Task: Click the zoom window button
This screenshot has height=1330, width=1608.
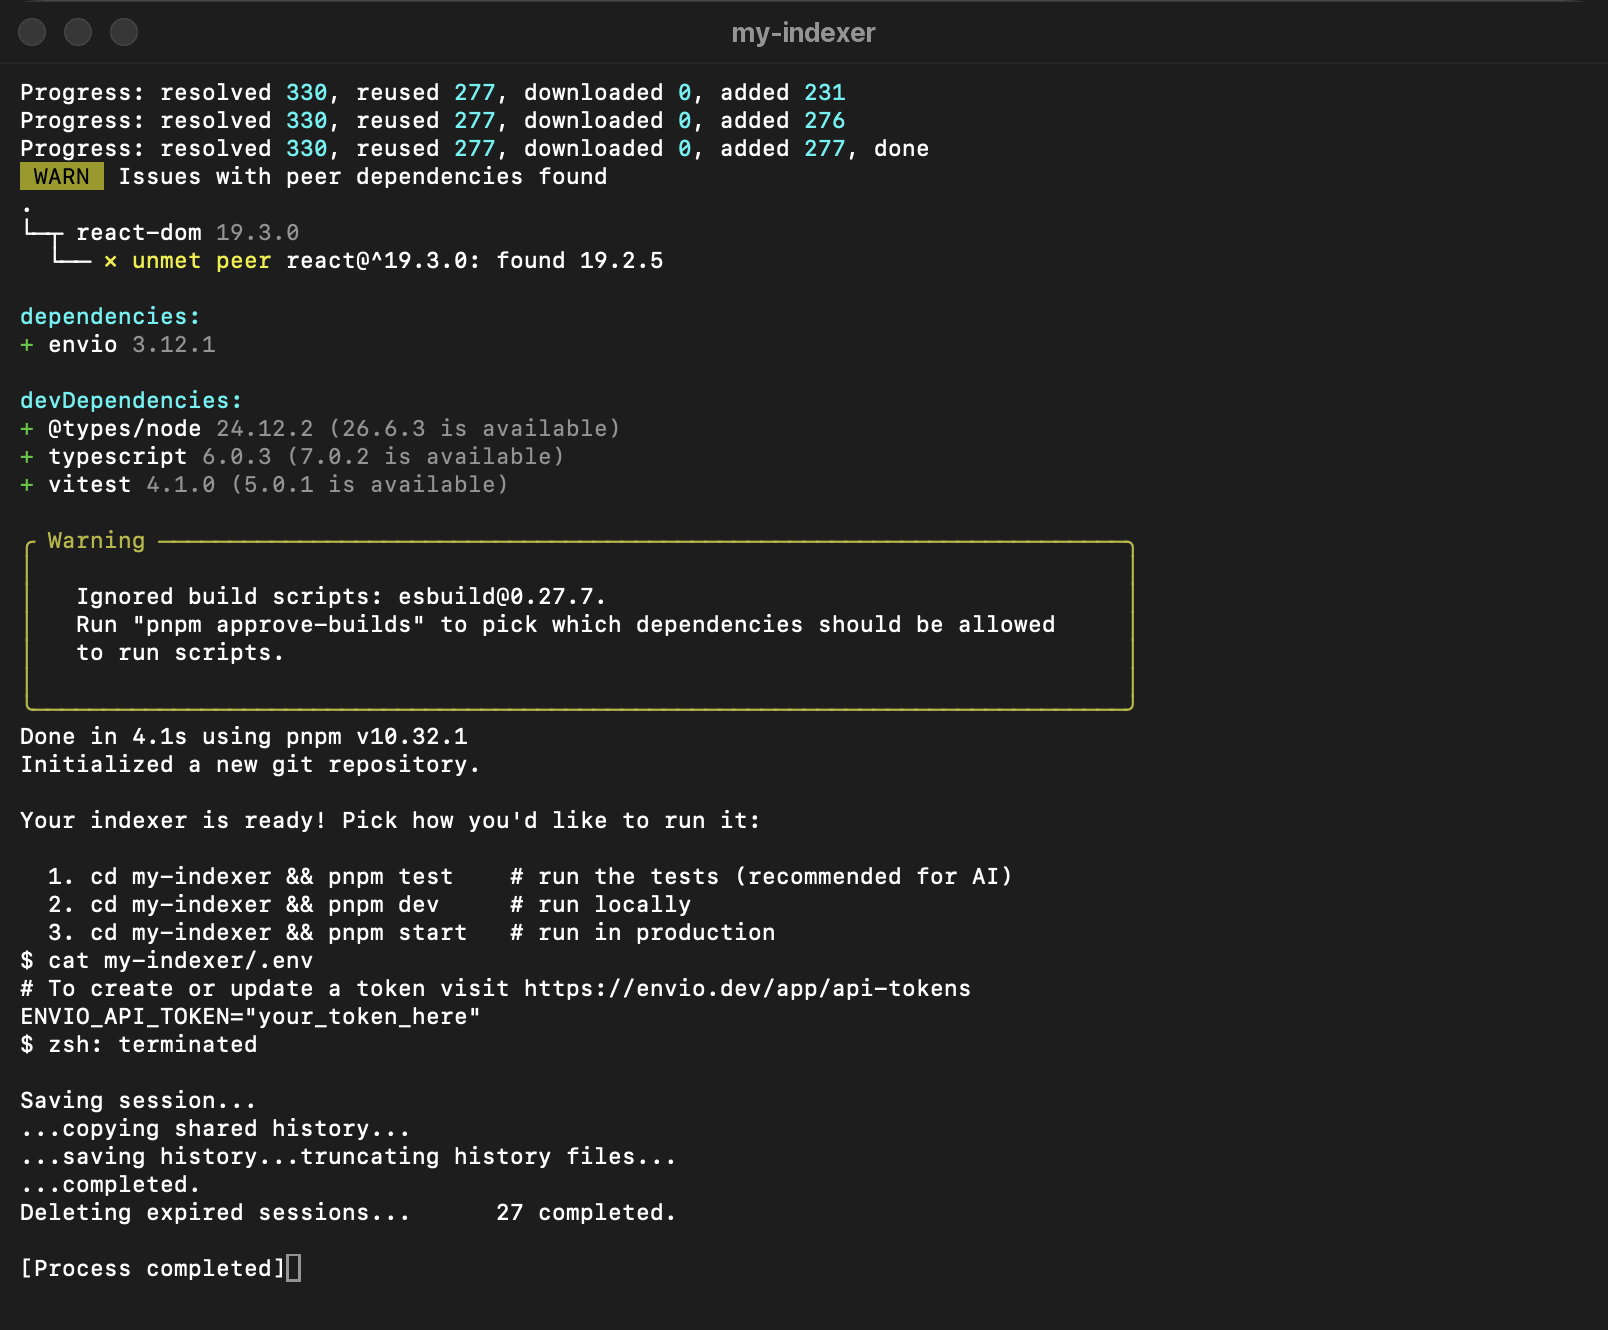Action: coord(124,32)
